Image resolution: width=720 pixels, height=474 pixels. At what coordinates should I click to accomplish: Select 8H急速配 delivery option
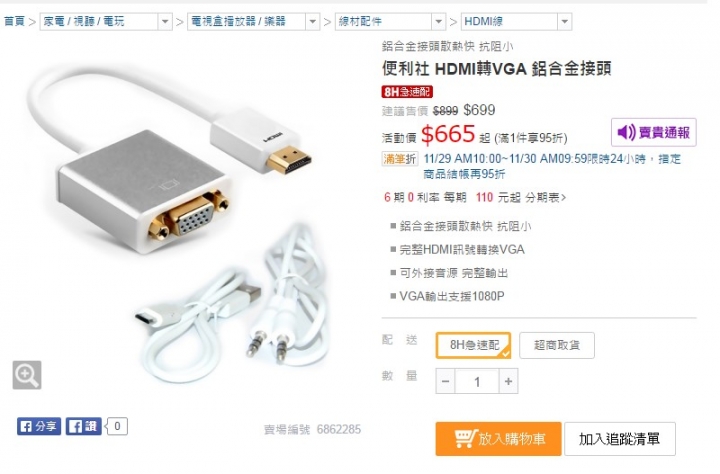pyautogui.click(x=473, y=345)
